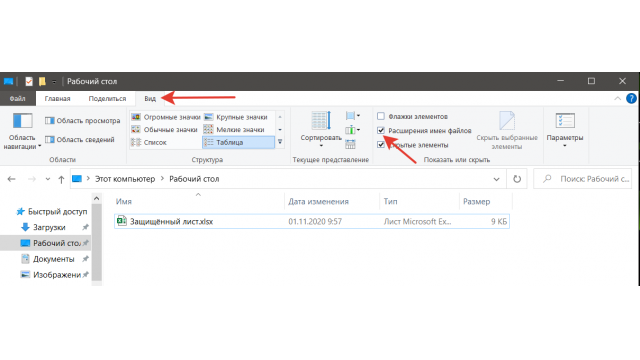Image resolution: width=640 pixels, height=360 pixels.
Task: Enable Область просмотра pane
Action: point(82,120)
